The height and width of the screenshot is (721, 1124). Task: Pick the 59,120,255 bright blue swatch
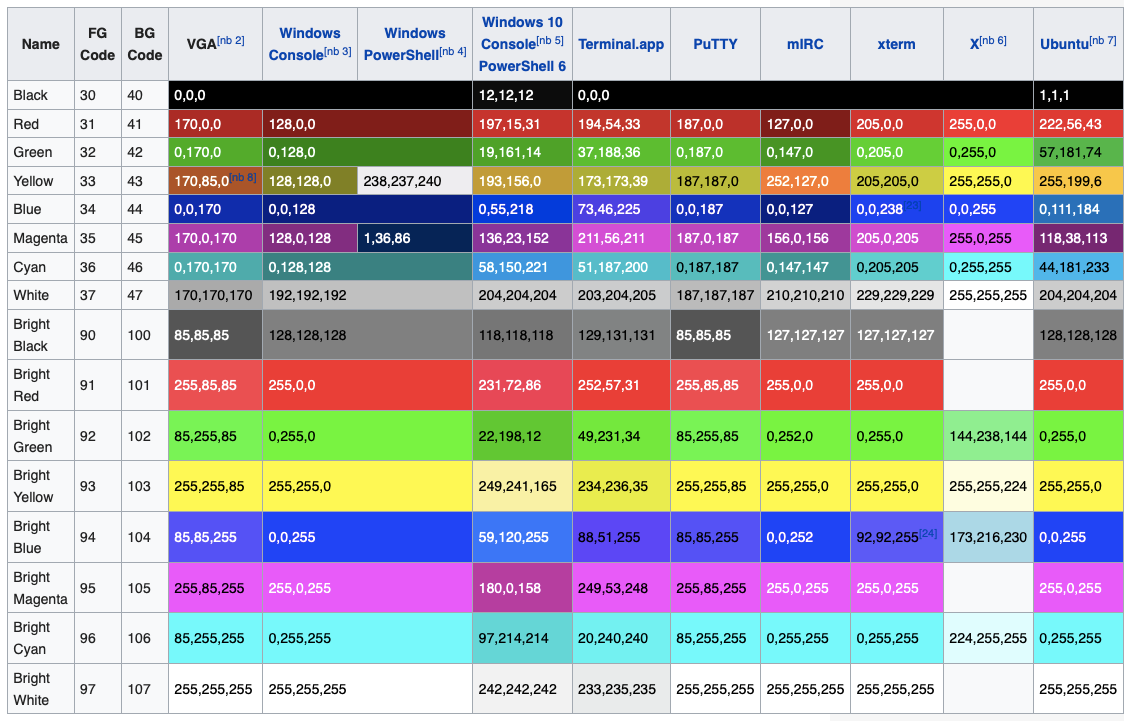[523, 537]
